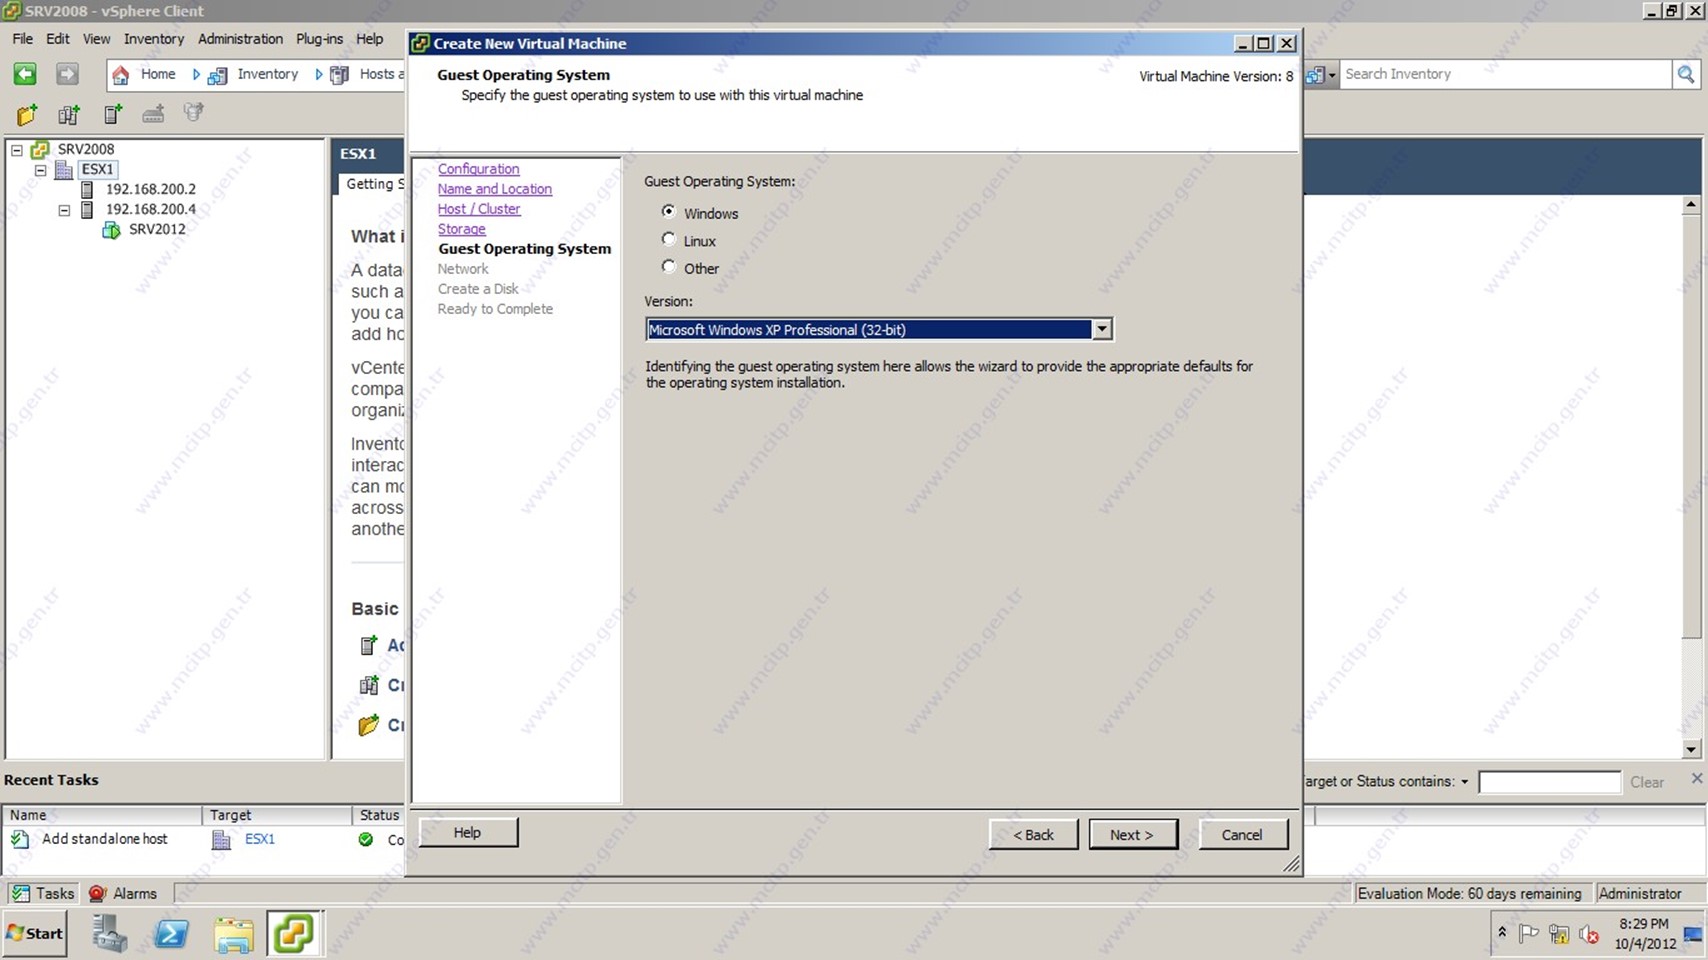Click the ESX1 target link in Recent Tasks
The image size is (1708, 960).
click(260, 839)
